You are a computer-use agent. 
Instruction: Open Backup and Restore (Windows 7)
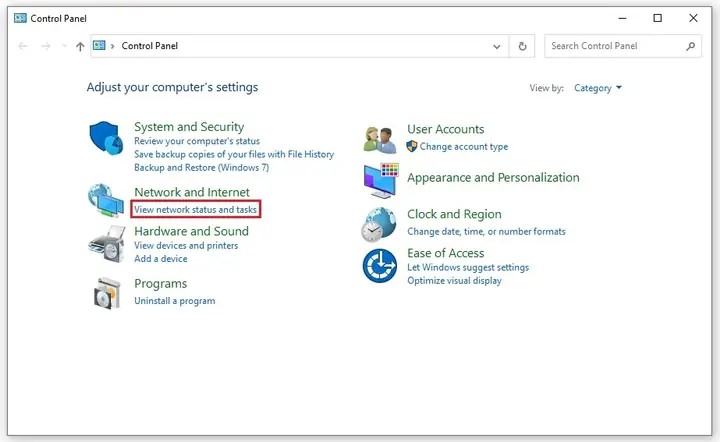point(201,168)
